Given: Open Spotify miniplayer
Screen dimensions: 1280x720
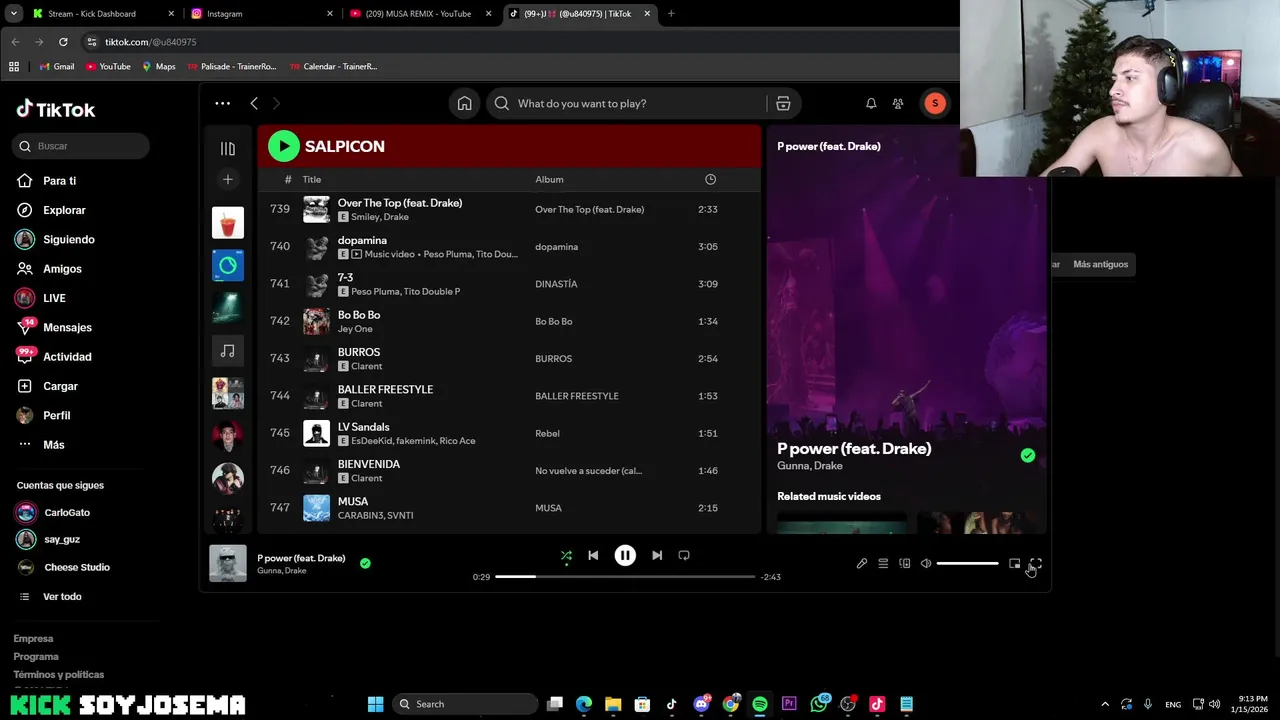Looking at the screenshot, I should pyautogui.click(x=1014, y=564).
